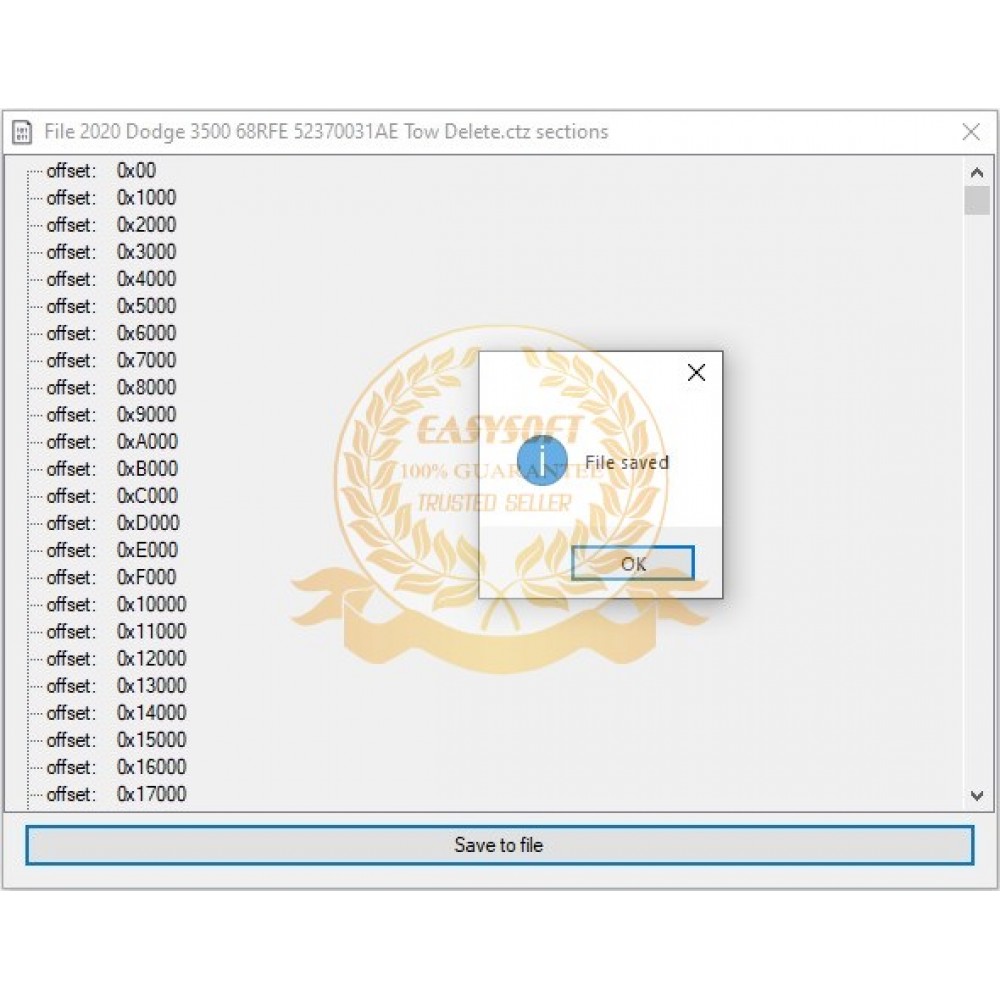Screen dimensions: 1000x1000
Task: Select the offset 0x8000 row
Action: click(x=112, y=388)
